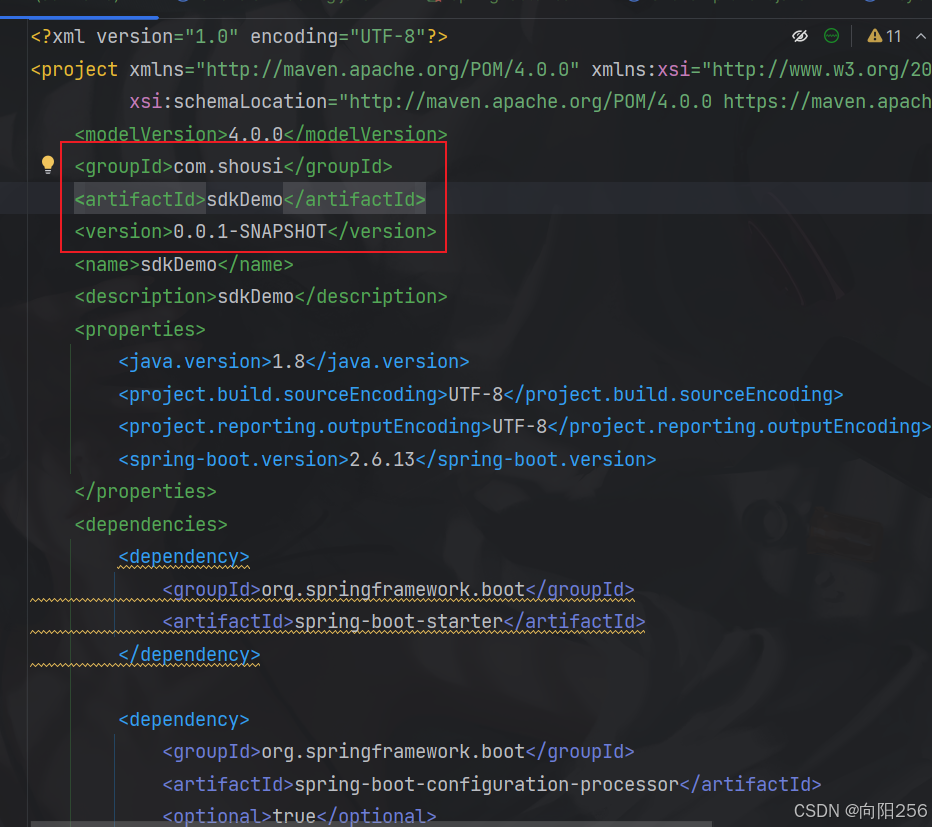Click the version 0.0.1-SNAPSHOT value
The height and width of the screenshot is (827, 932).
pyautogui.click(x=250, y=231)
